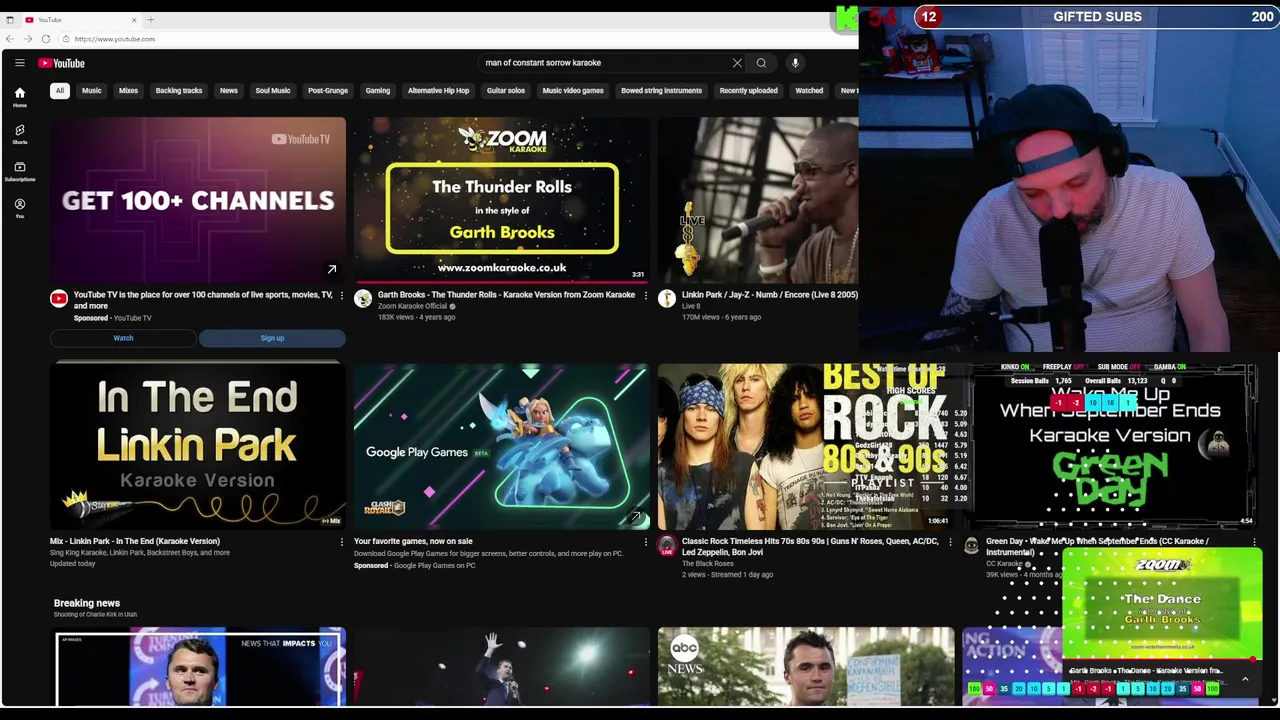Screen dimensions: 1280x720
Task: Open the ABC News breaking news thumbnail
Action: pos(805,666)
